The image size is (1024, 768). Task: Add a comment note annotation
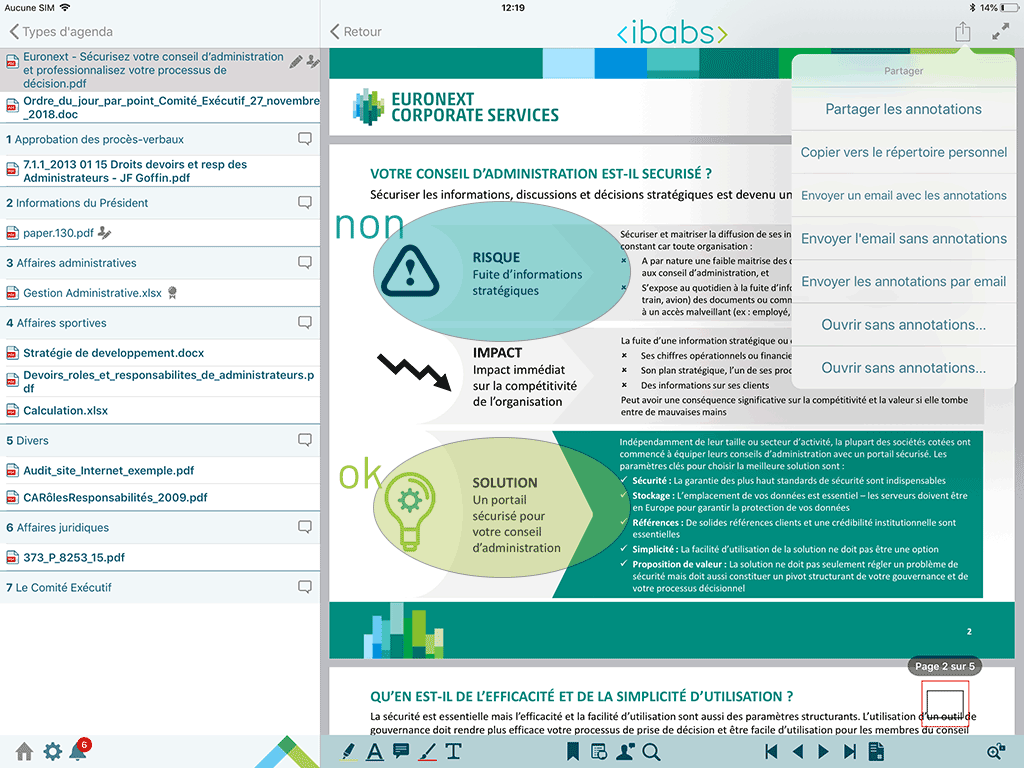401,751
